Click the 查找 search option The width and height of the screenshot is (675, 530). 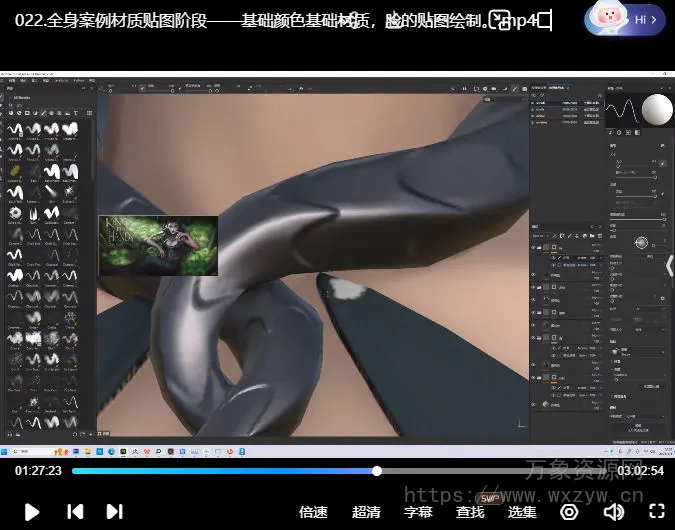coord(470,511)
